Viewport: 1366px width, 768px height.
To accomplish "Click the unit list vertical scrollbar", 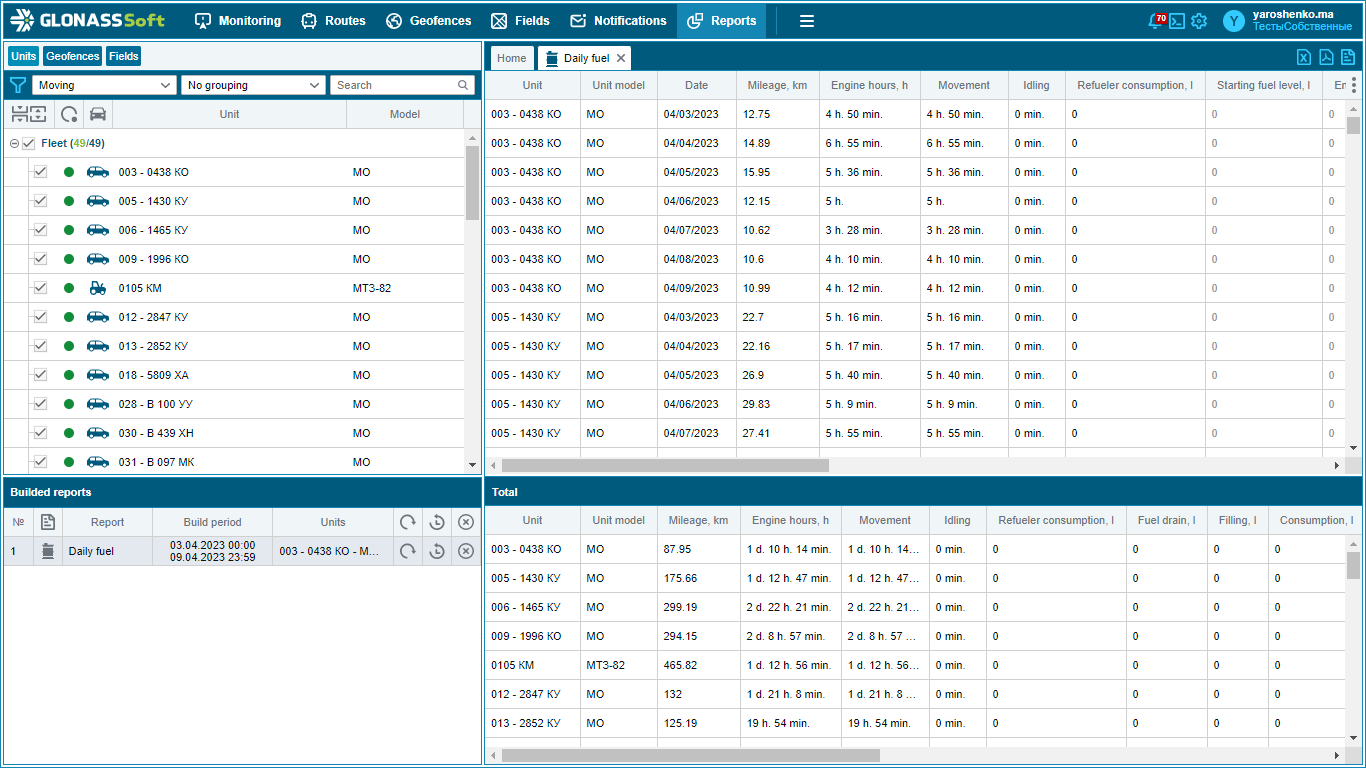I will (472, 182).
